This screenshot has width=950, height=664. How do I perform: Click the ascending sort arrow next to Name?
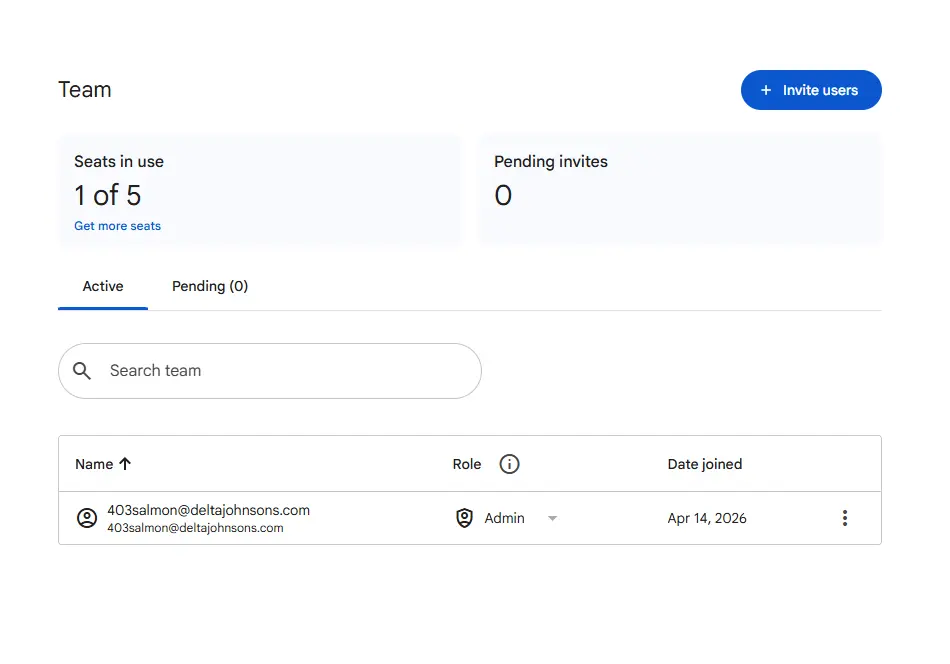tap(125, 464)
